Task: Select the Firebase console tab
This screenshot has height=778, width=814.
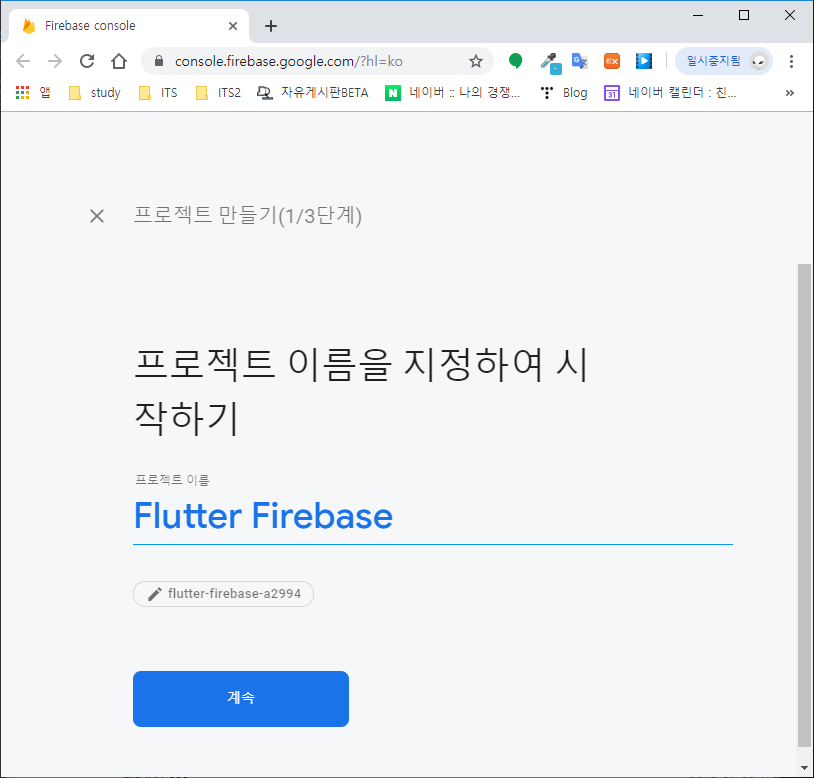Action: point(129,26)
